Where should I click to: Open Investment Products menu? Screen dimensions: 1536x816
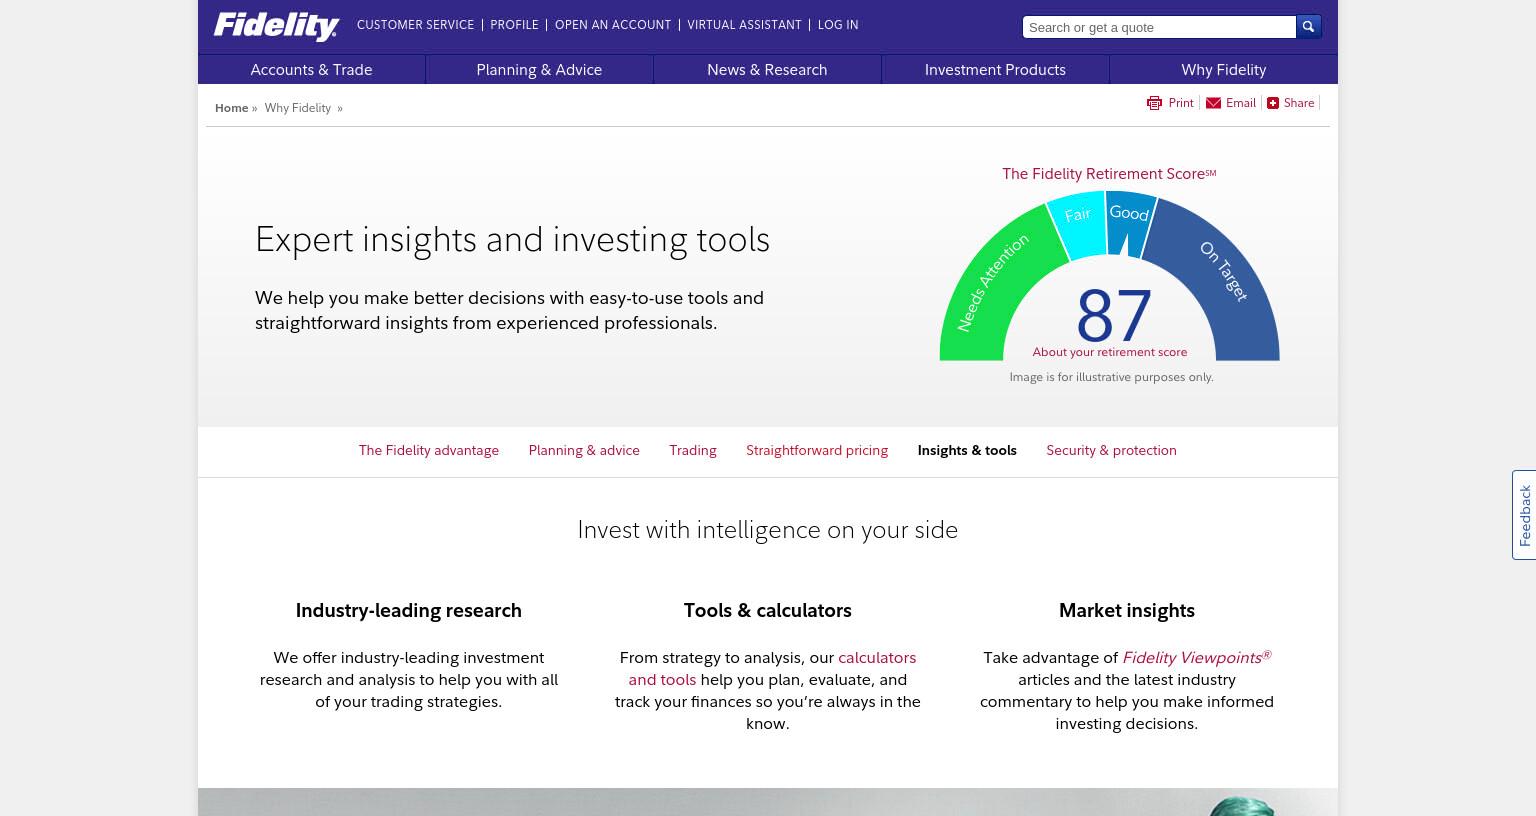click(x=995, y=70)
